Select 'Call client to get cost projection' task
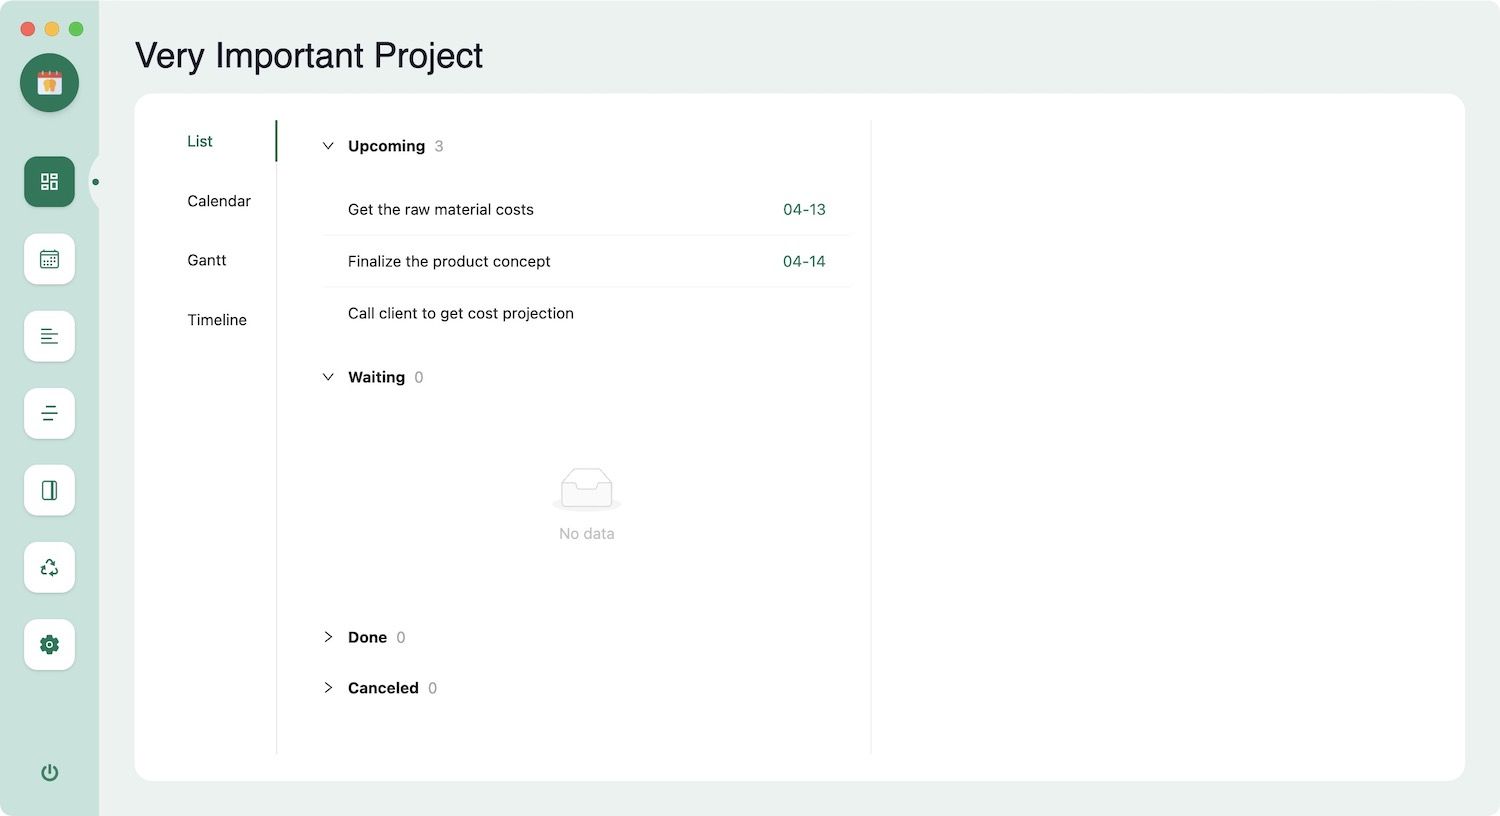The height and width of the screenshot is (816, 1500). 461,314
